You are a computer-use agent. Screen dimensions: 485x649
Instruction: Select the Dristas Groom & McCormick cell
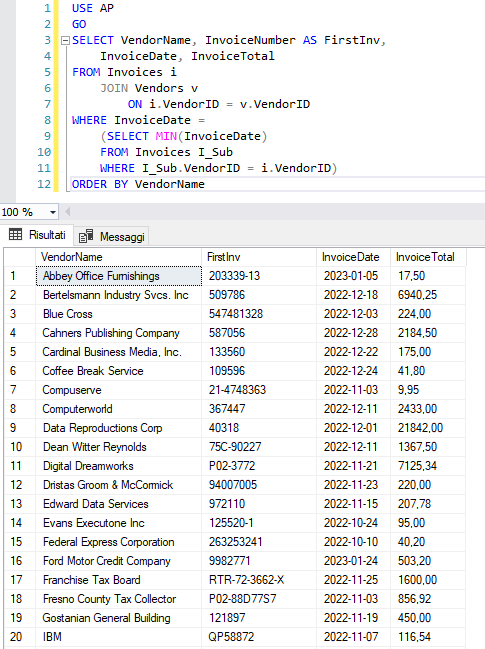(x=119, y=486)
